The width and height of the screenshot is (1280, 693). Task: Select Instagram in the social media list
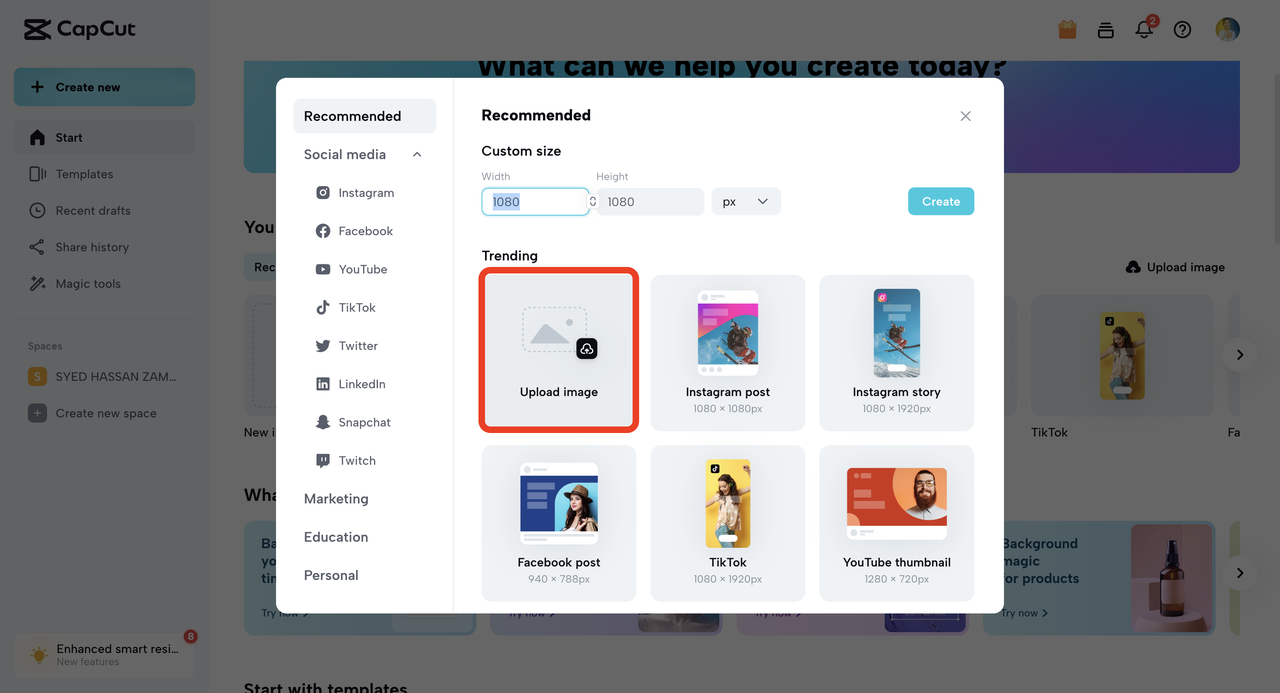pos(365,193)
